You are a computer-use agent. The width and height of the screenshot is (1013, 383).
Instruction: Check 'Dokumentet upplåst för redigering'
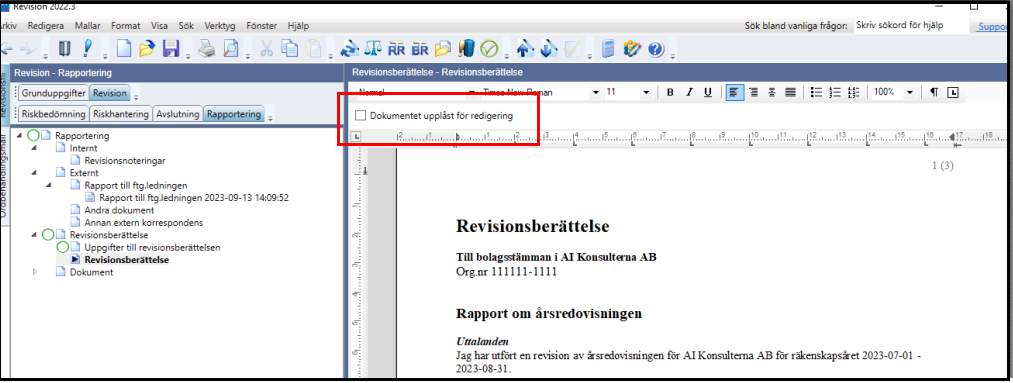(x=361, y=116)
